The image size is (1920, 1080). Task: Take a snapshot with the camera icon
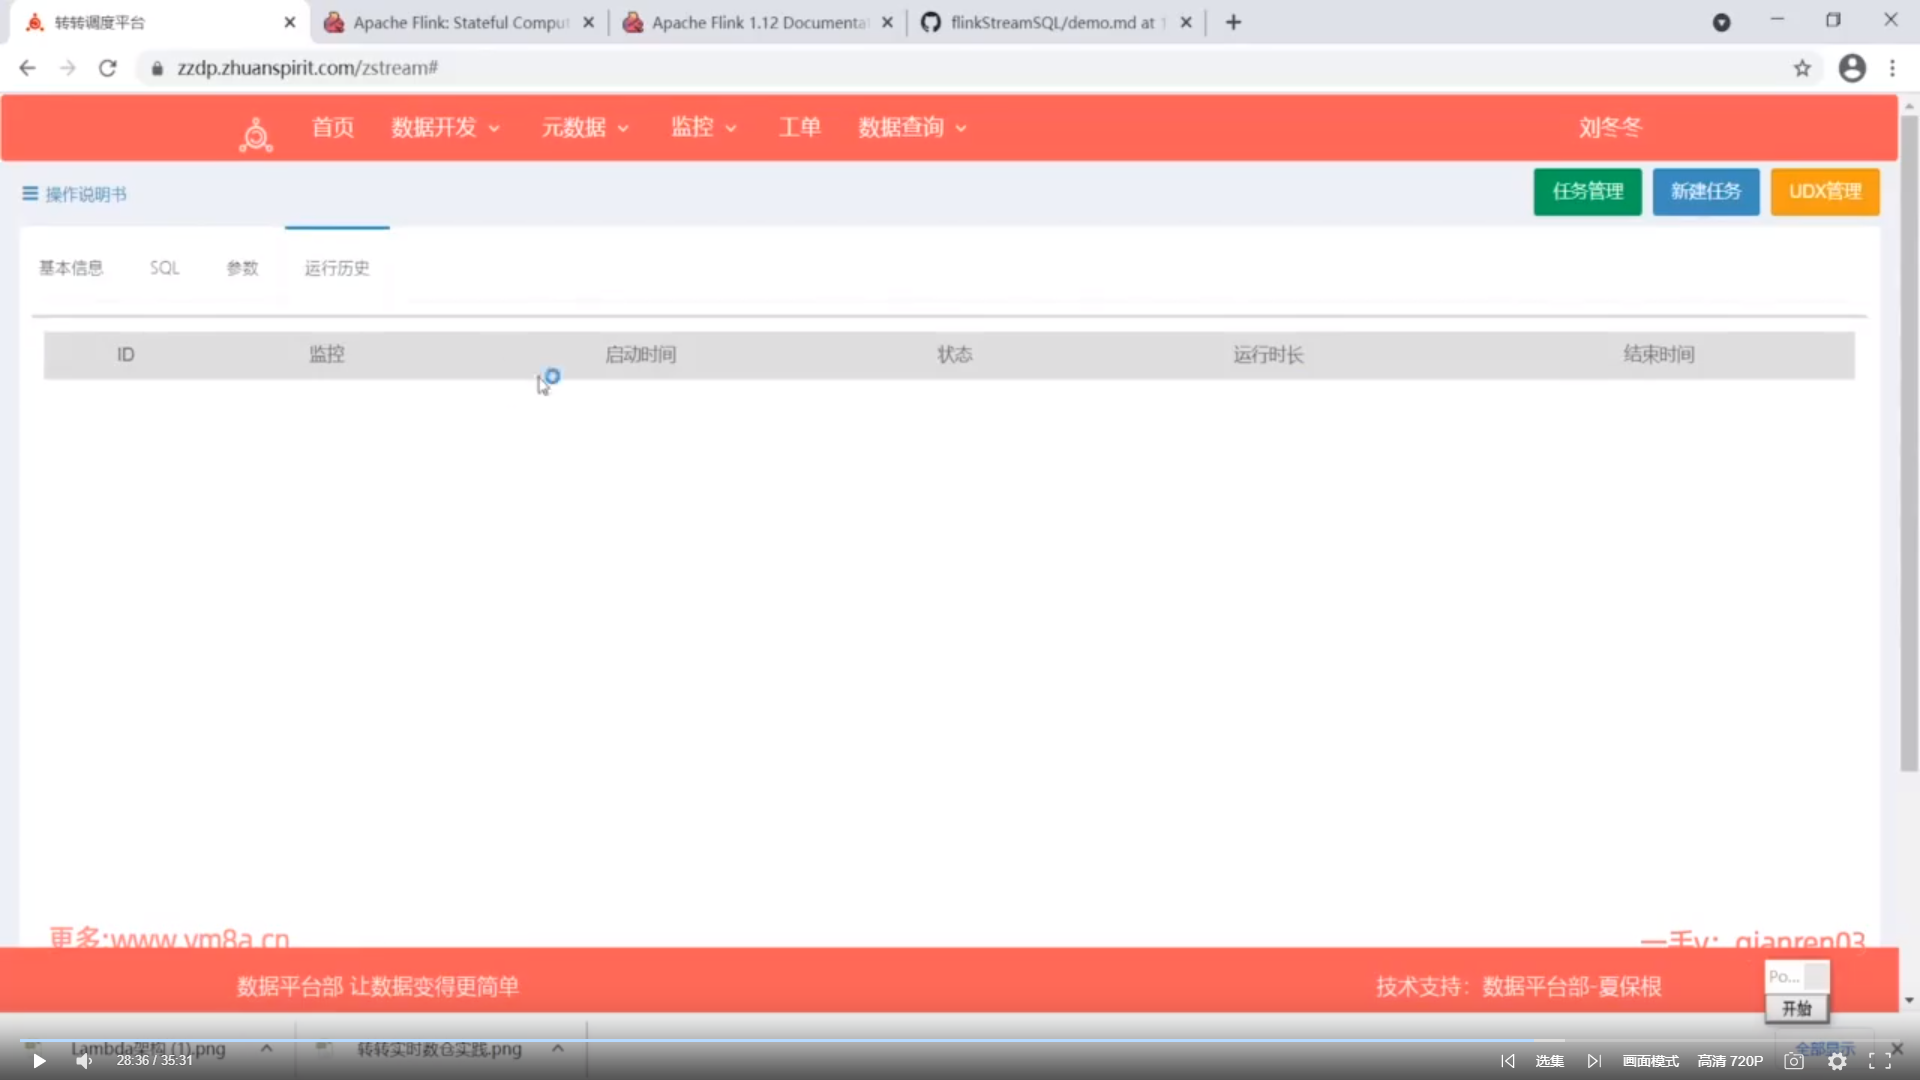click(x=1794, y=1061)
